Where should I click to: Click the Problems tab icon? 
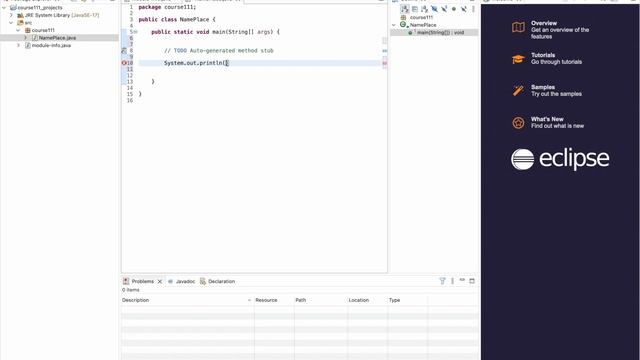click(x=126, y=281)
